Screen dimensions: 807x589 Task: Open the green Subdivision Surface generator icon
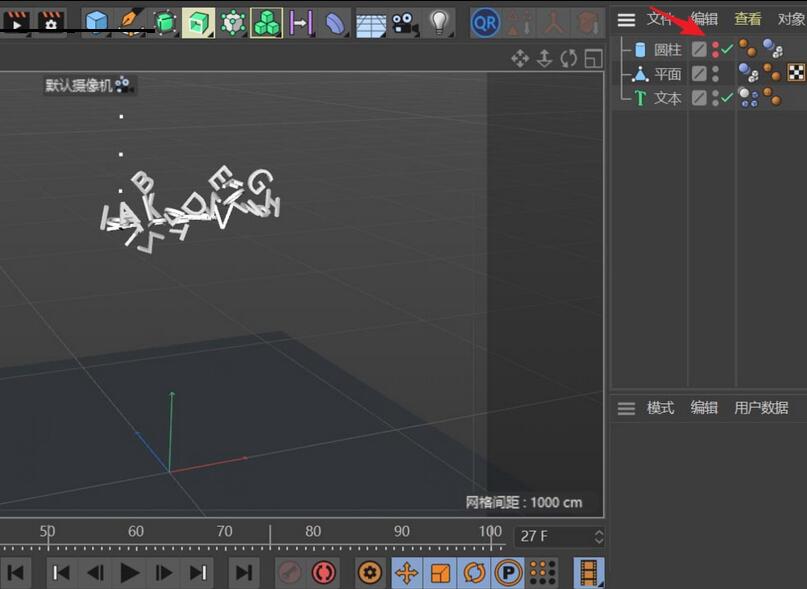(x=164, y=20)
